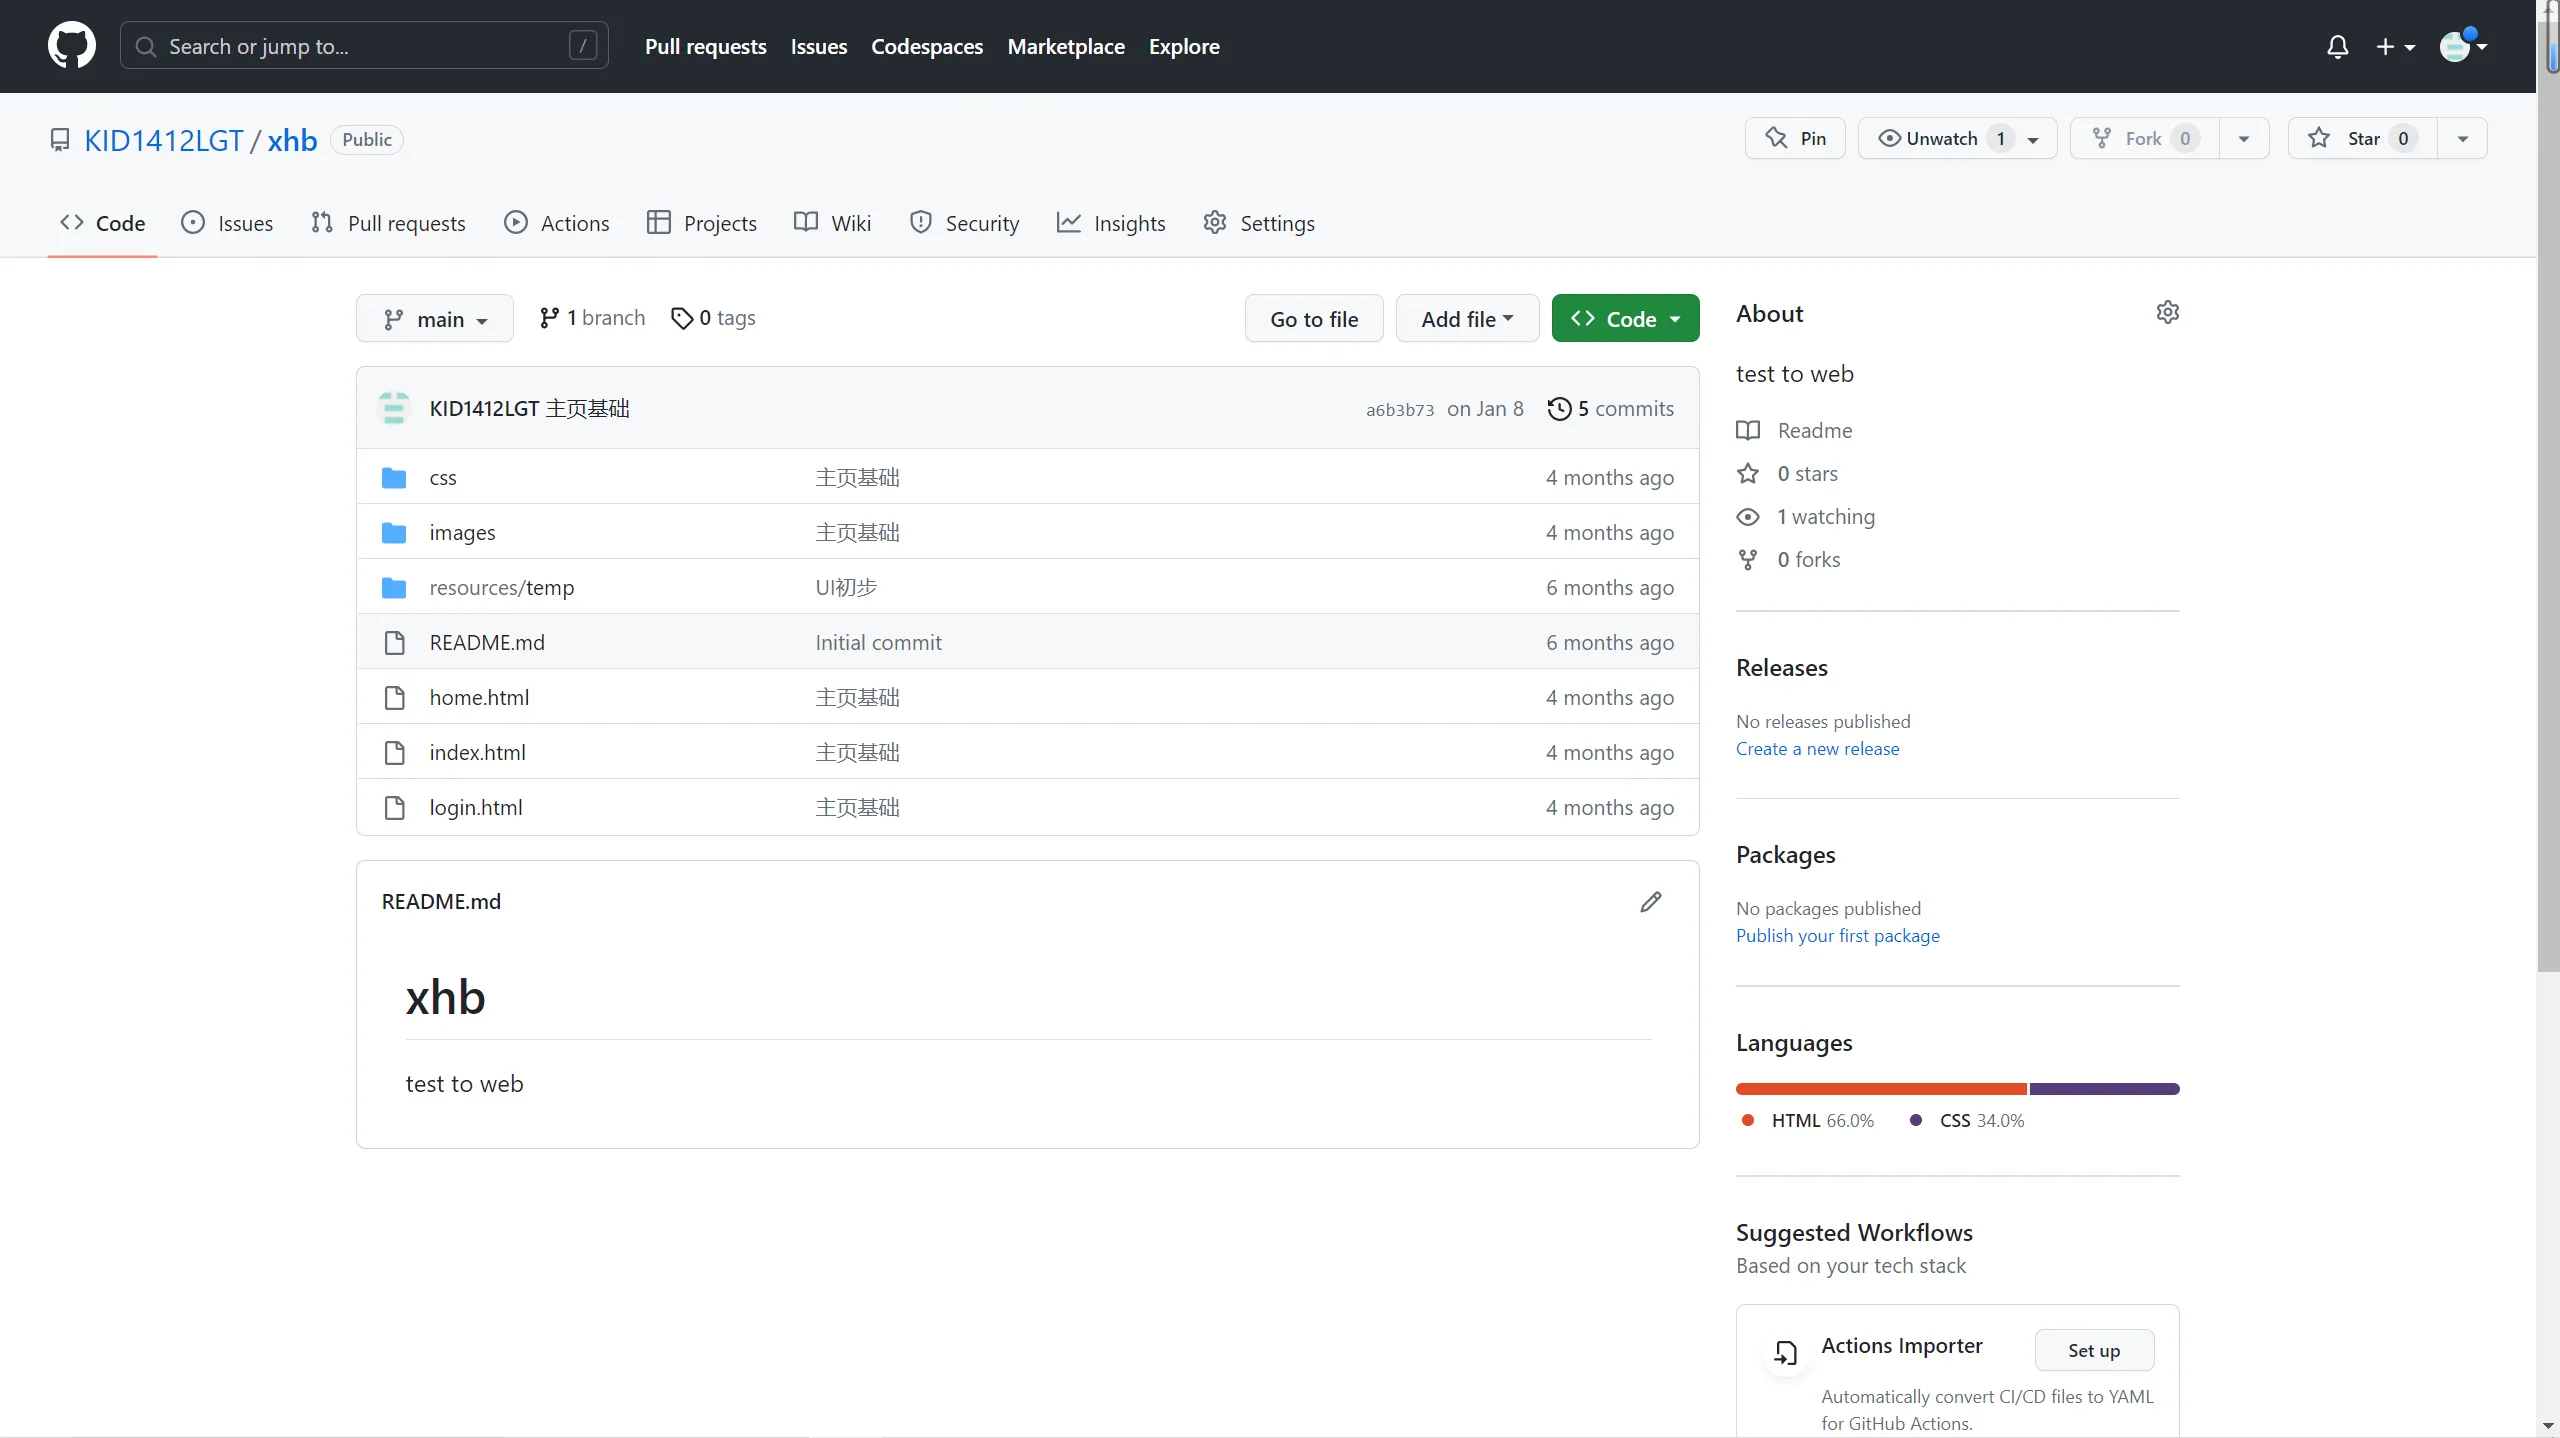Screen dimensions: 2560x1438
Task: Click the Readme book icon in About
Action: (x=1748, y=431)
